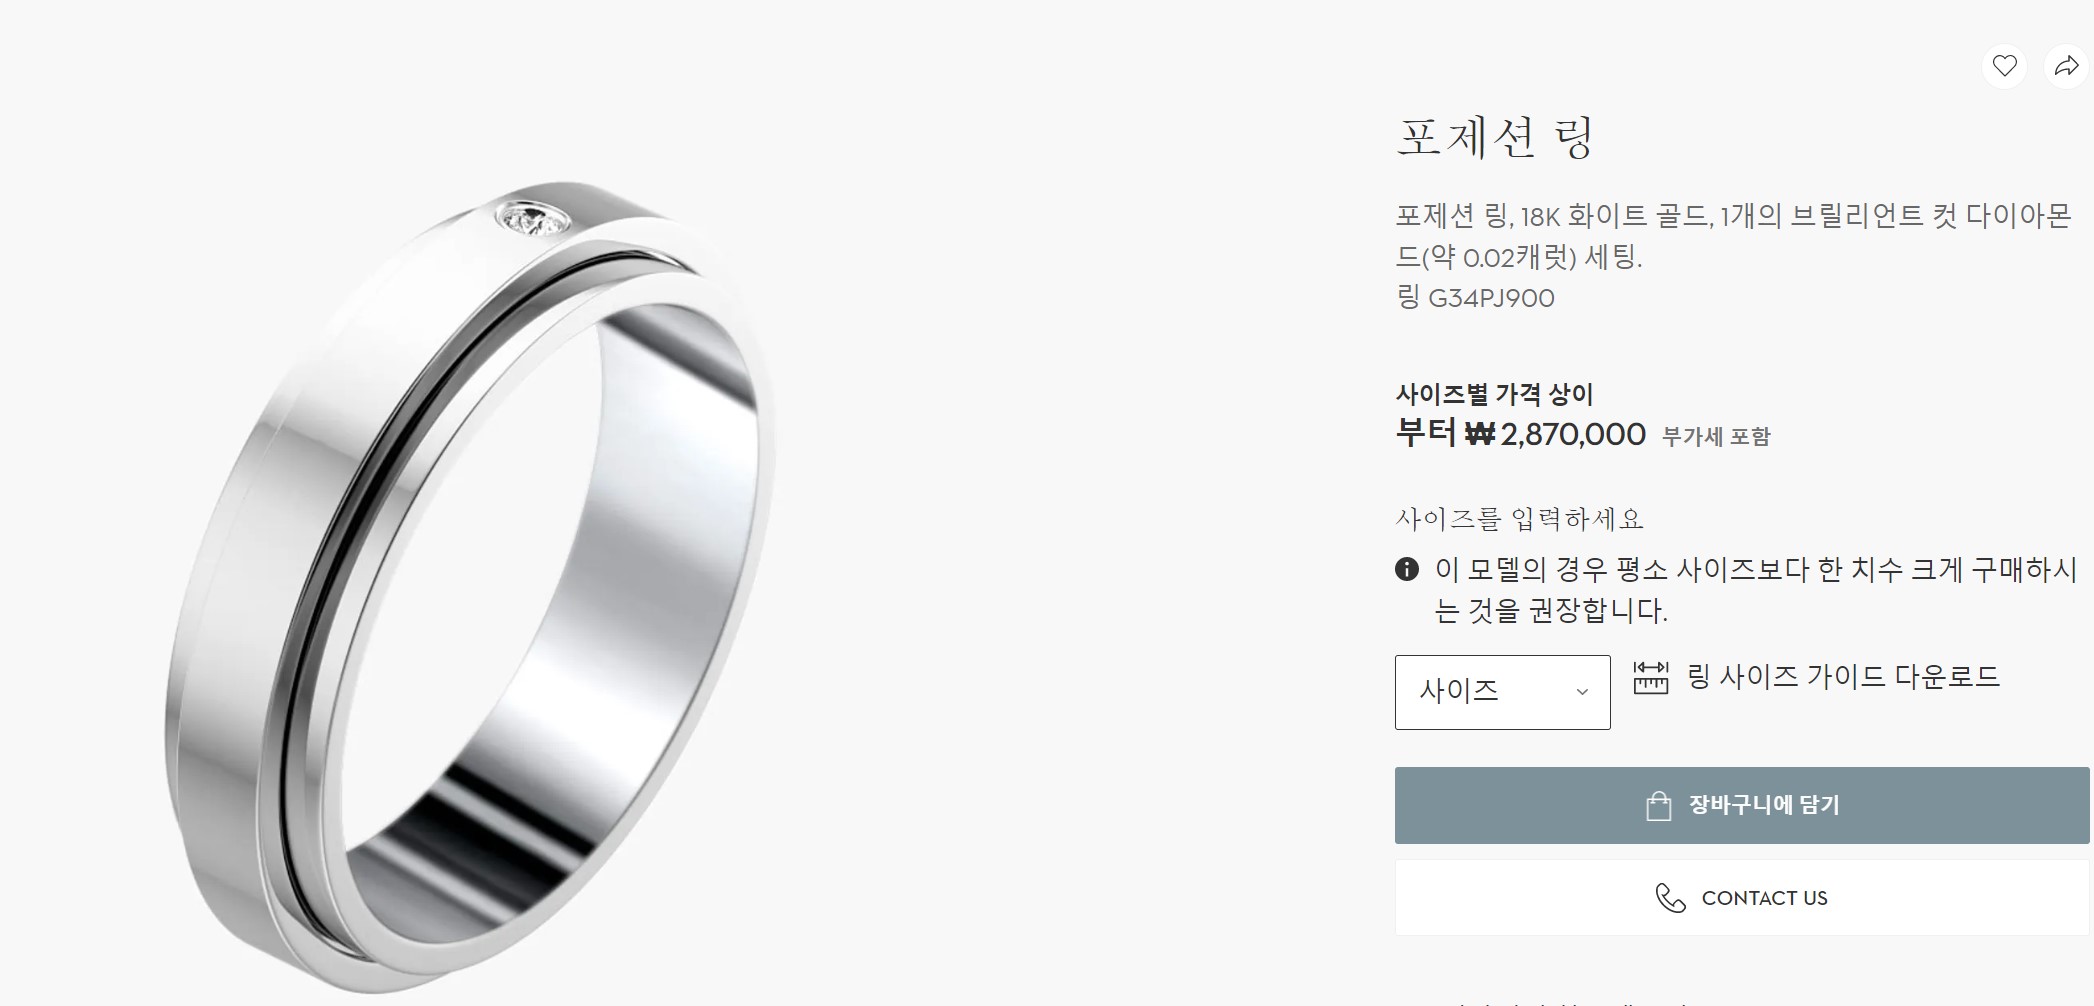This screenshot has height=1006, width=2094.
Task: Click the ruler icon for size guide
Action: click(1651, 677)
